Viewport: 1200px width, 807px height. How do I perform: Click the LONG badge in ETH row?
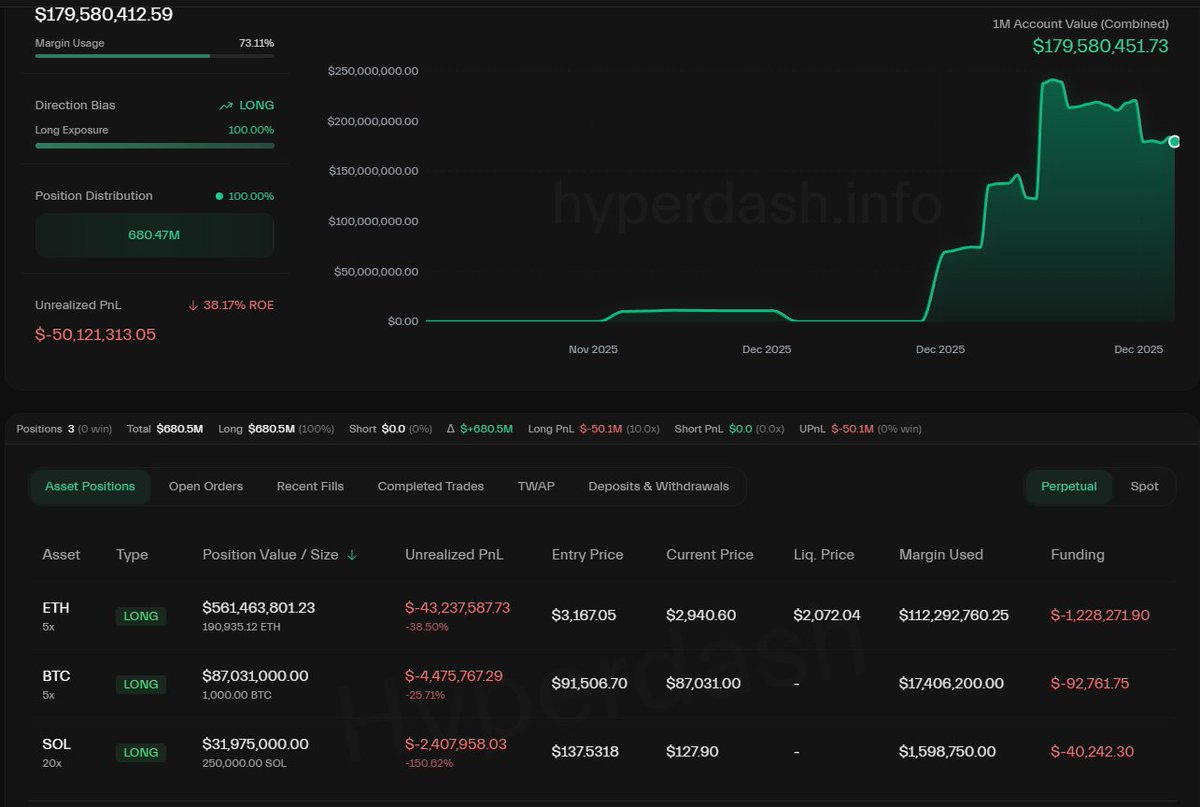[x=141, y=616]
